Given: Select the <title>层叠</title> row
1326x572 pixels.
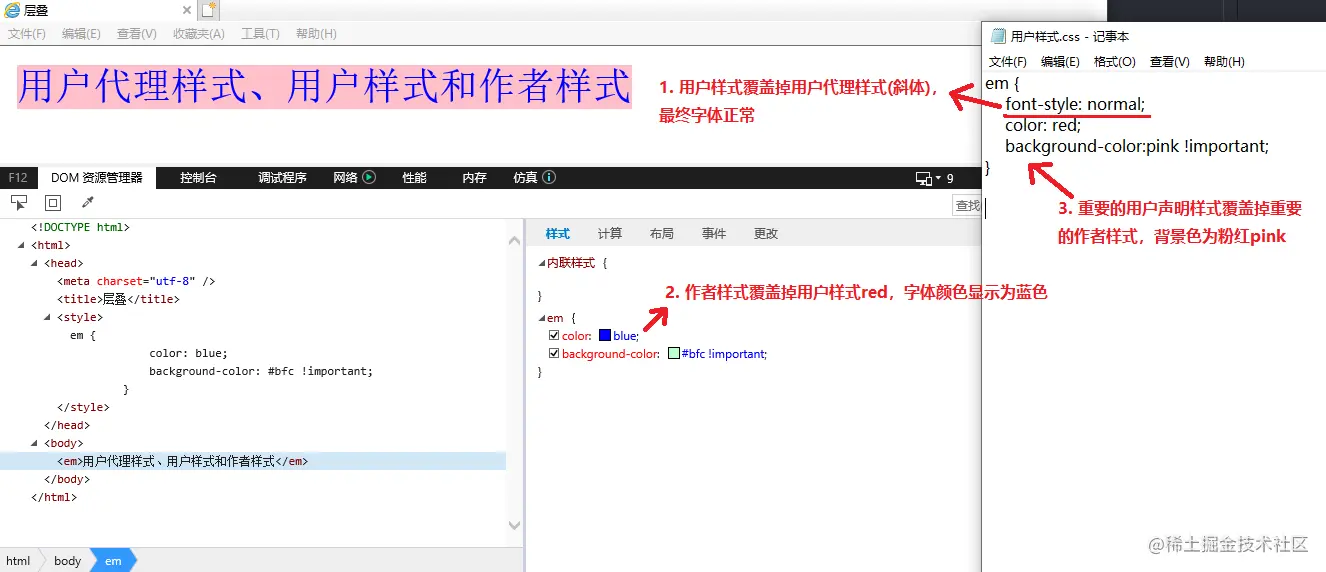Looking at the screenshot, I should [x=118, y=299].
